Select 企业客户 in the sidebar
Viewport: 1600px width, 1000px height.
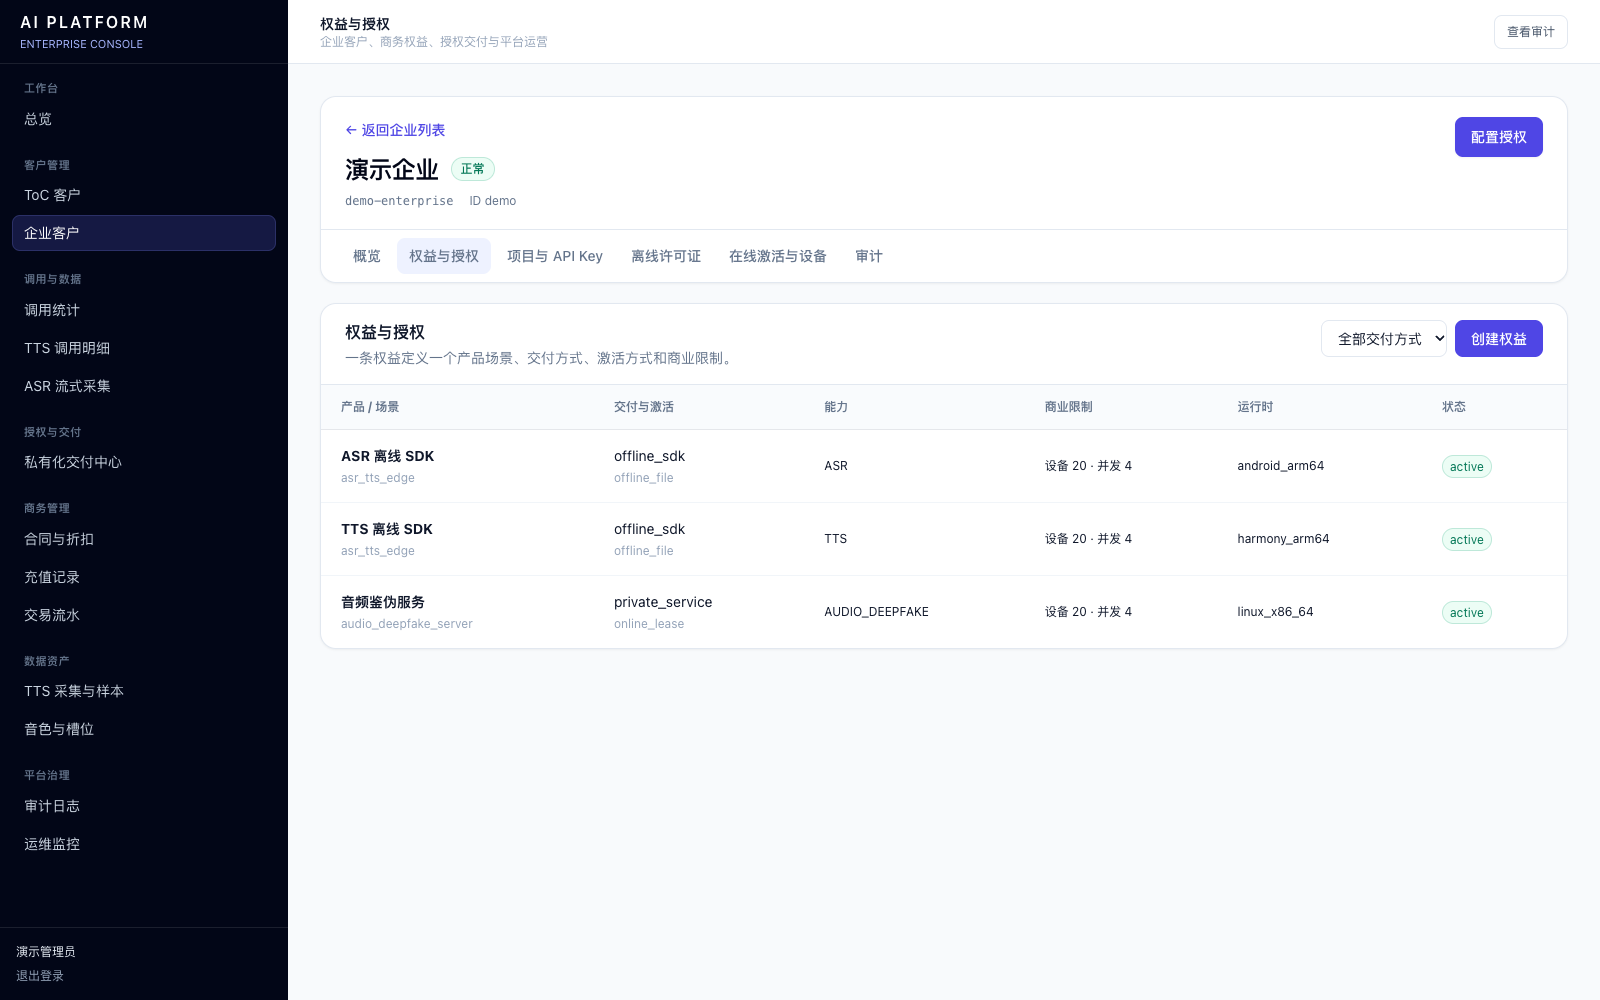(x=144, y=233)
